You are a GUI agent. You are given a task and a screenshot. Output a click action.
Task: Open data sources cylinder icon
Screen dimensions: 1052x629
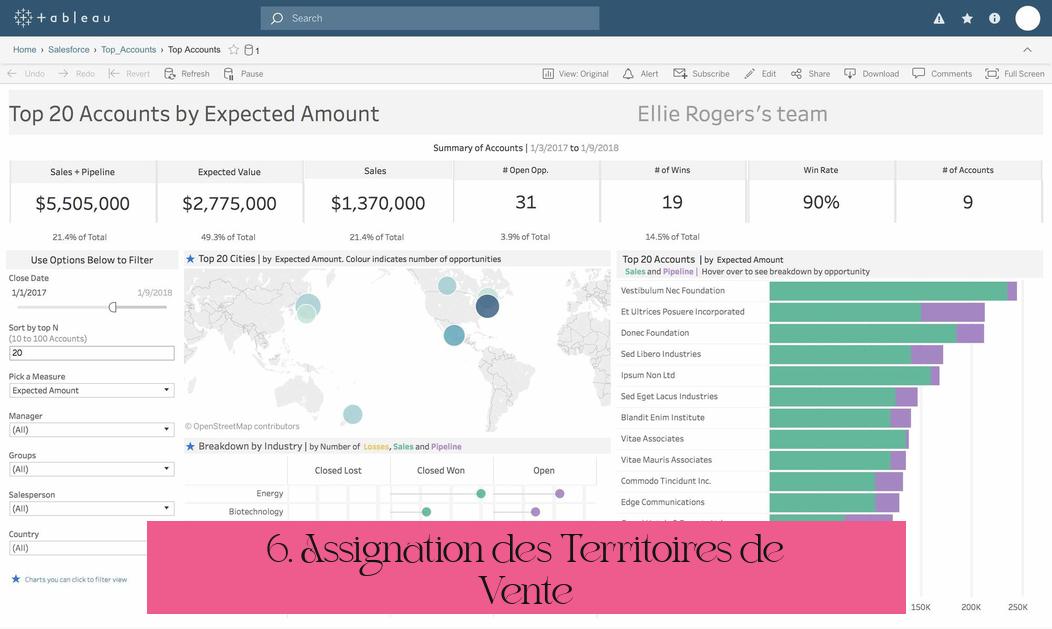click(248, 50)
